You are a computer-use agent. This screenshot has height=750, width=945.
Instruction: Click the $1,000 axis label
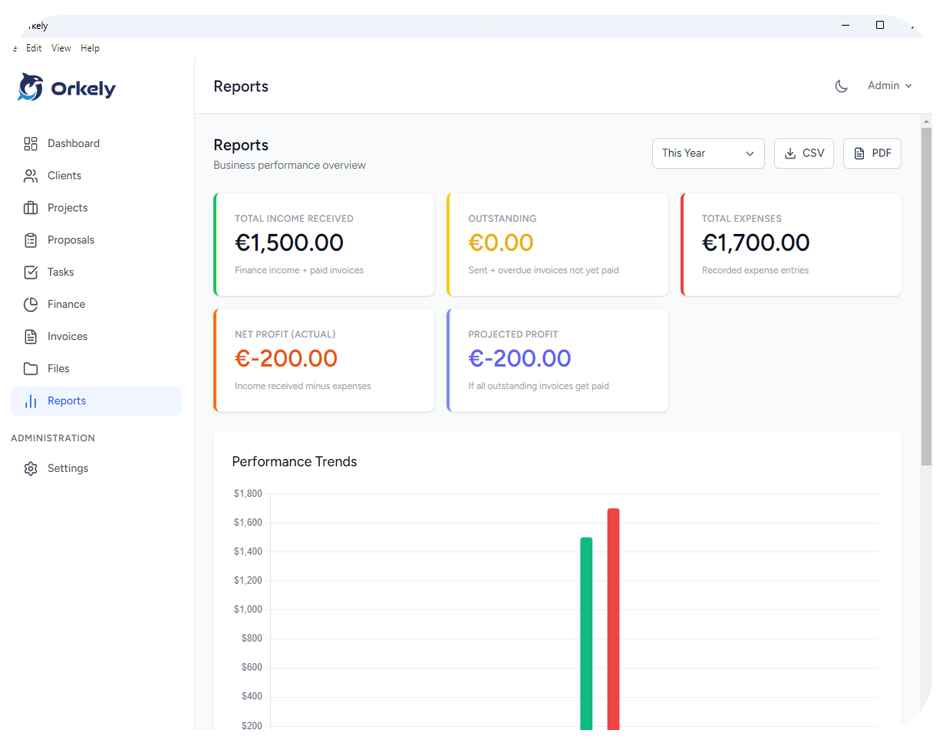click(248, 610)
